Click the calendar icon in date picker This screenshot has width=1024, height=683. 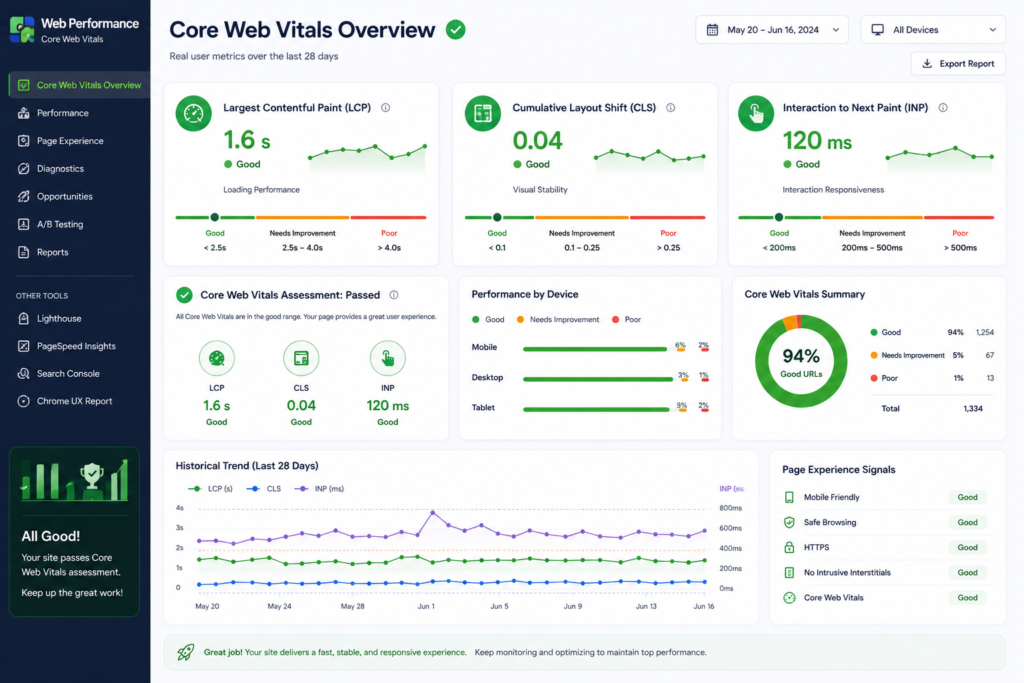pos(712,30)
